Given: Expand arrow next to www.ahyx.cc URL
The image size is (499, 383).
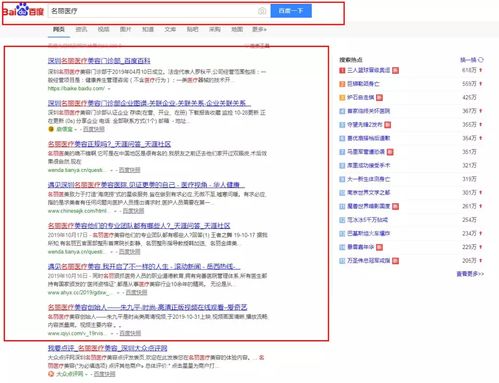Looking at the screenshot, I should coord(118,293).
